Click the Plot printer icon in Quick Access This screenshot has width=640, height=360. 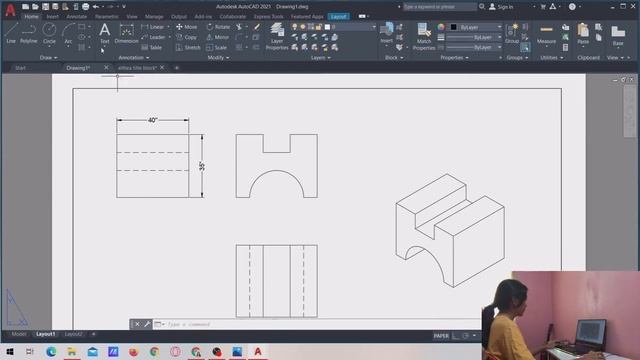pos(85,7)
